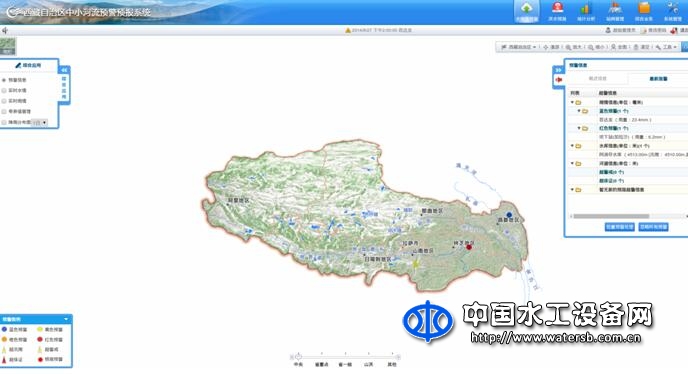
Task: Click the clear map tool
Action: pos(641,47)
